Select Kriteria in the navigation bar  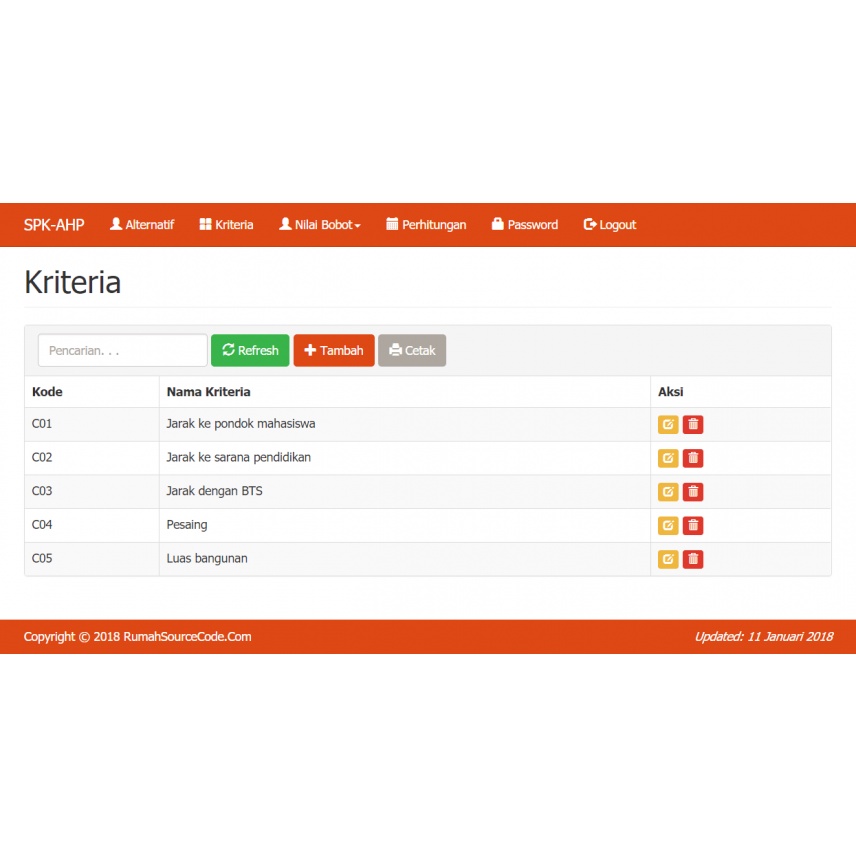coord(226,225)
